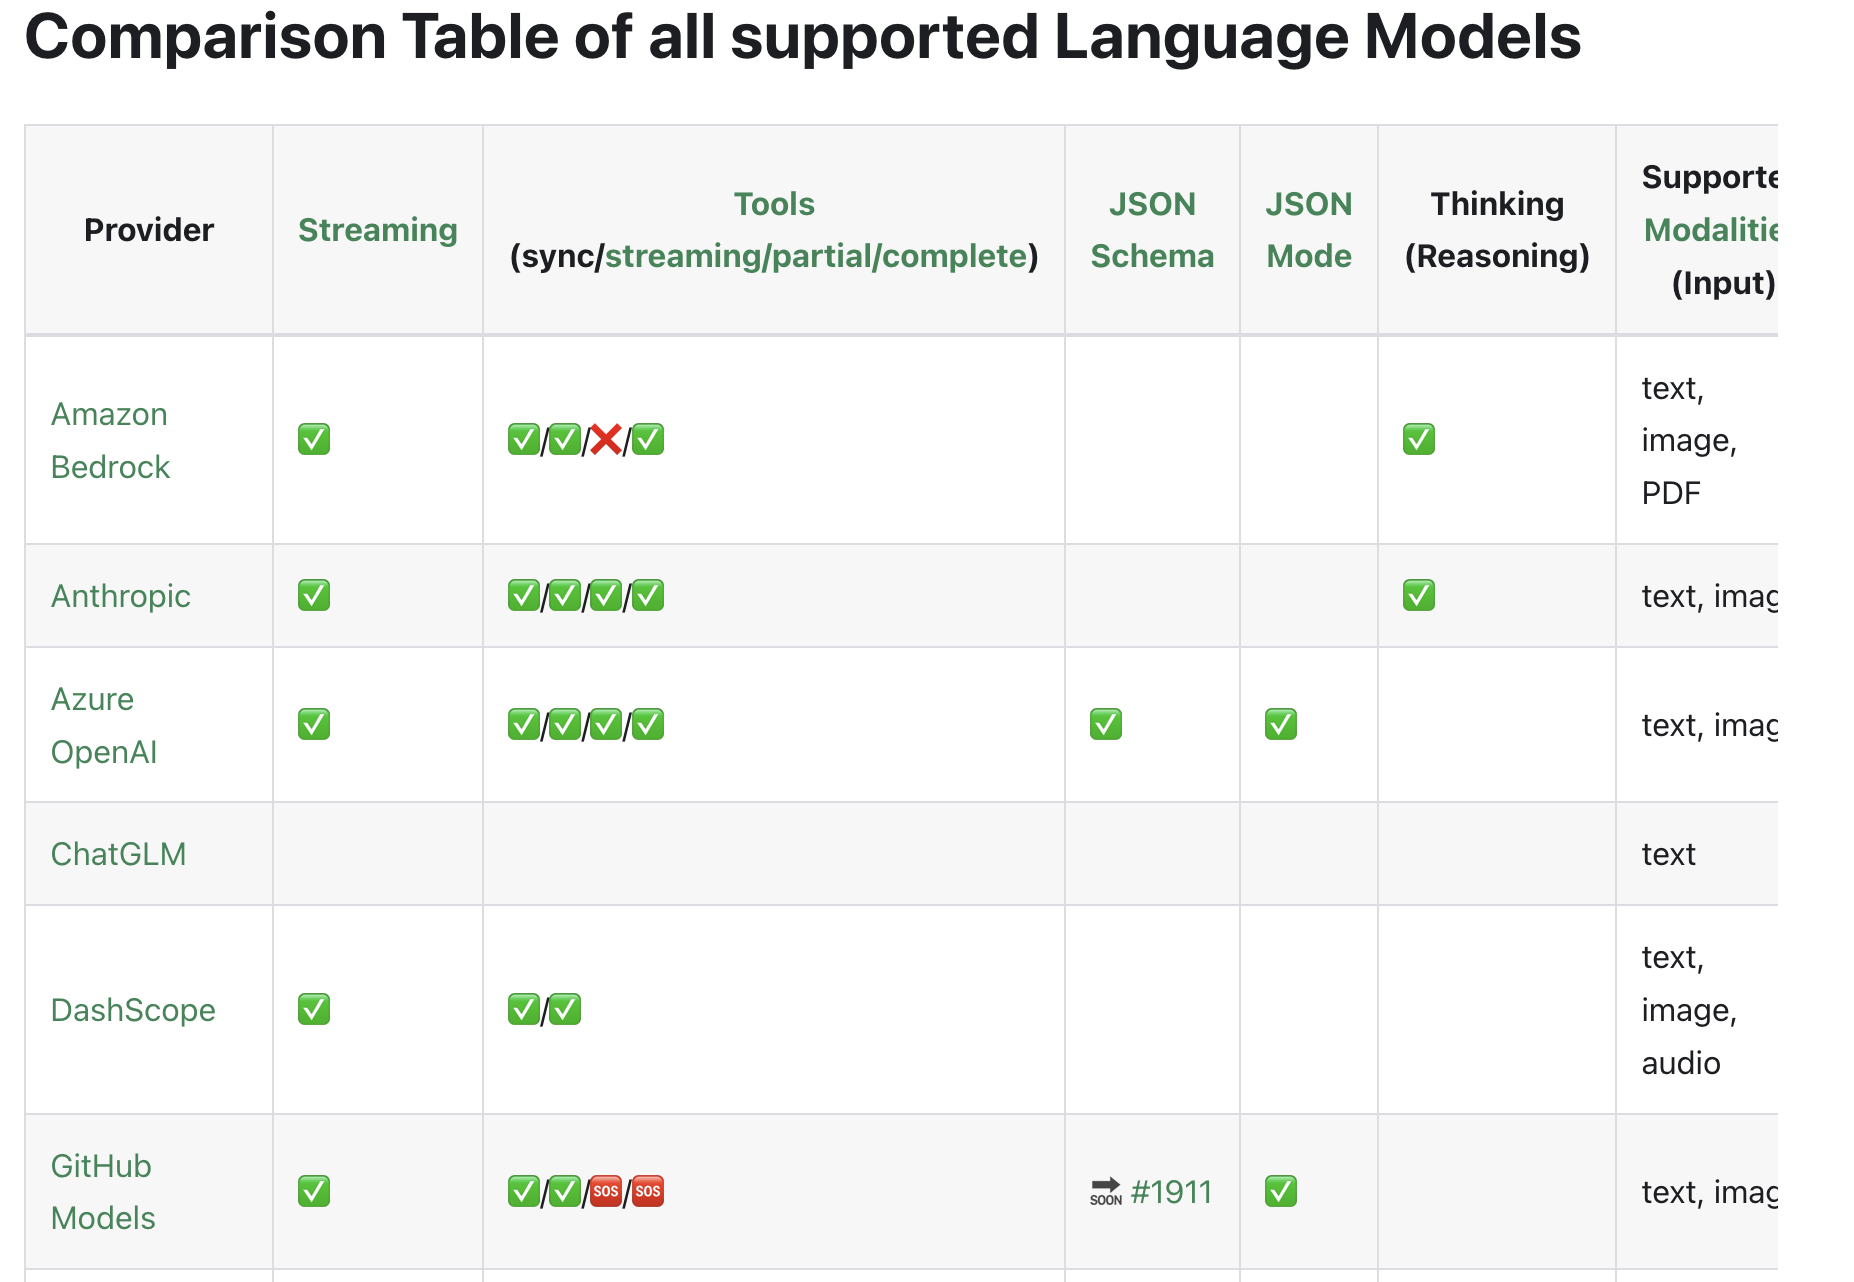This screenshot has height=1282, width=1854.
Task: Click Azure OpenAI's JSON Schema check mark
Action: (1106, 724)
